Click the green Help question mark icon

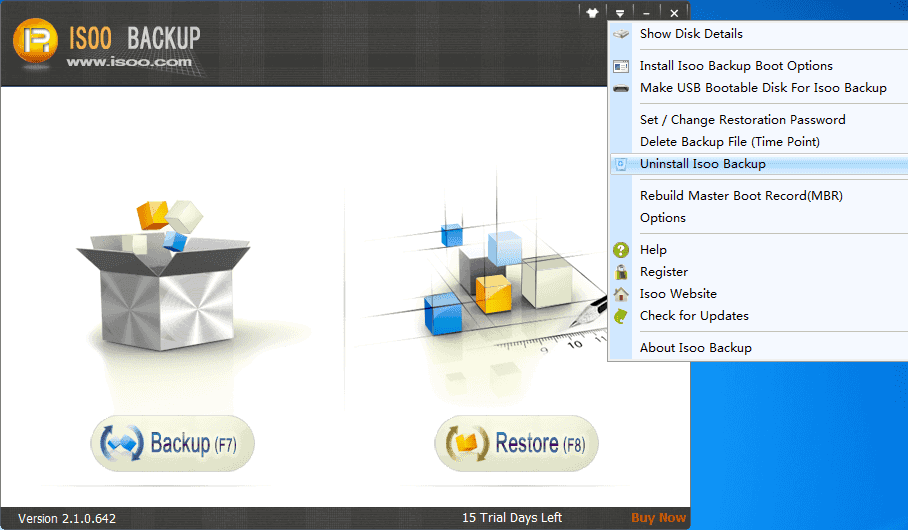[x=621, y=250]
